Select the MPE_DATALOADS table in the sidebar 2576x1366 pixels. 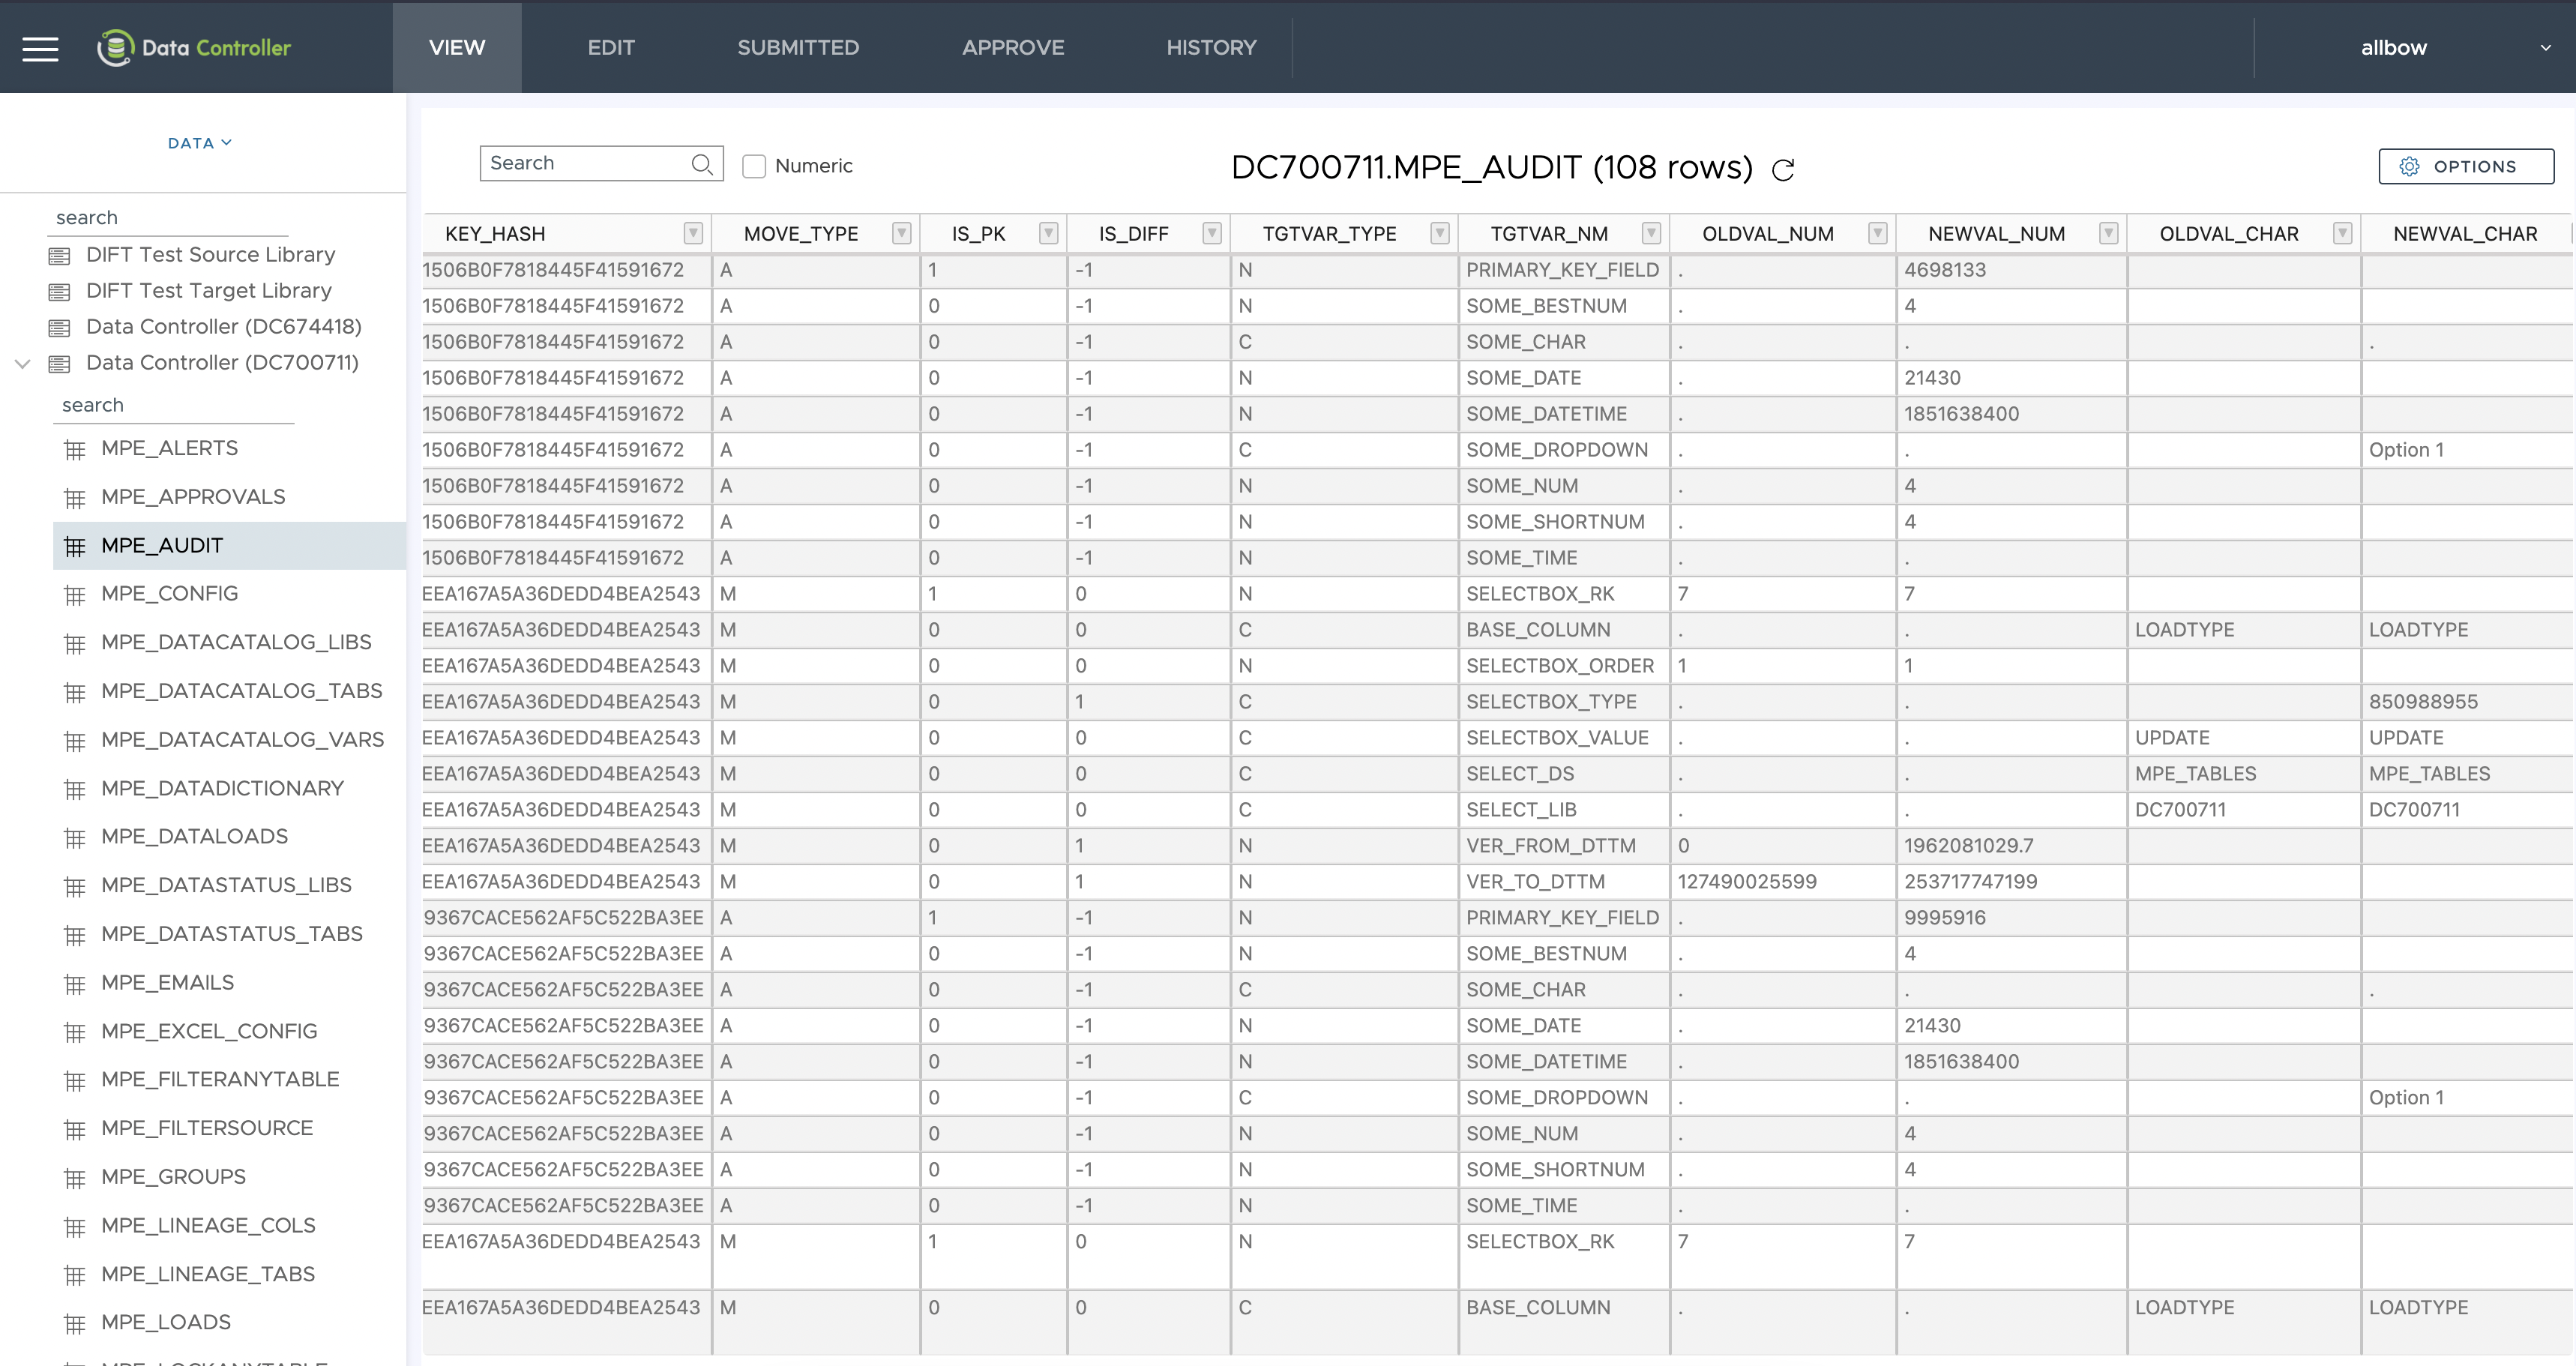(x=194, y=836)
